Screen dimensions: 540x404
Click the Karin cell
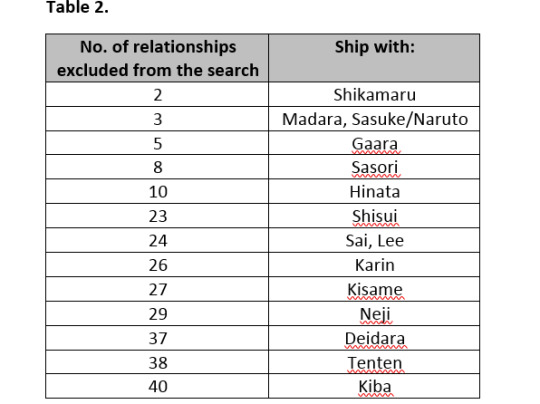click(x=374, y=265)
